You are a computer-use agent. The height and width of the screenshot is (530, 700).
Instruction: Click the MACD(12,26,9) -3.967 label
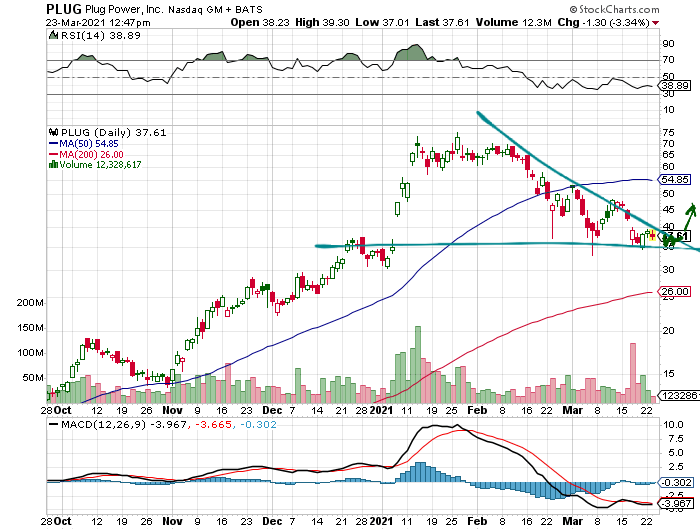coord(124,424)
